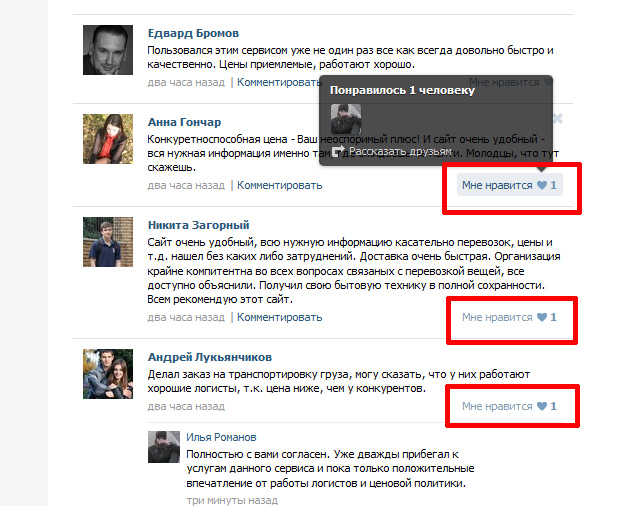Open Андрей Лукьянчиков's profile name link

(x=210, y=357)
